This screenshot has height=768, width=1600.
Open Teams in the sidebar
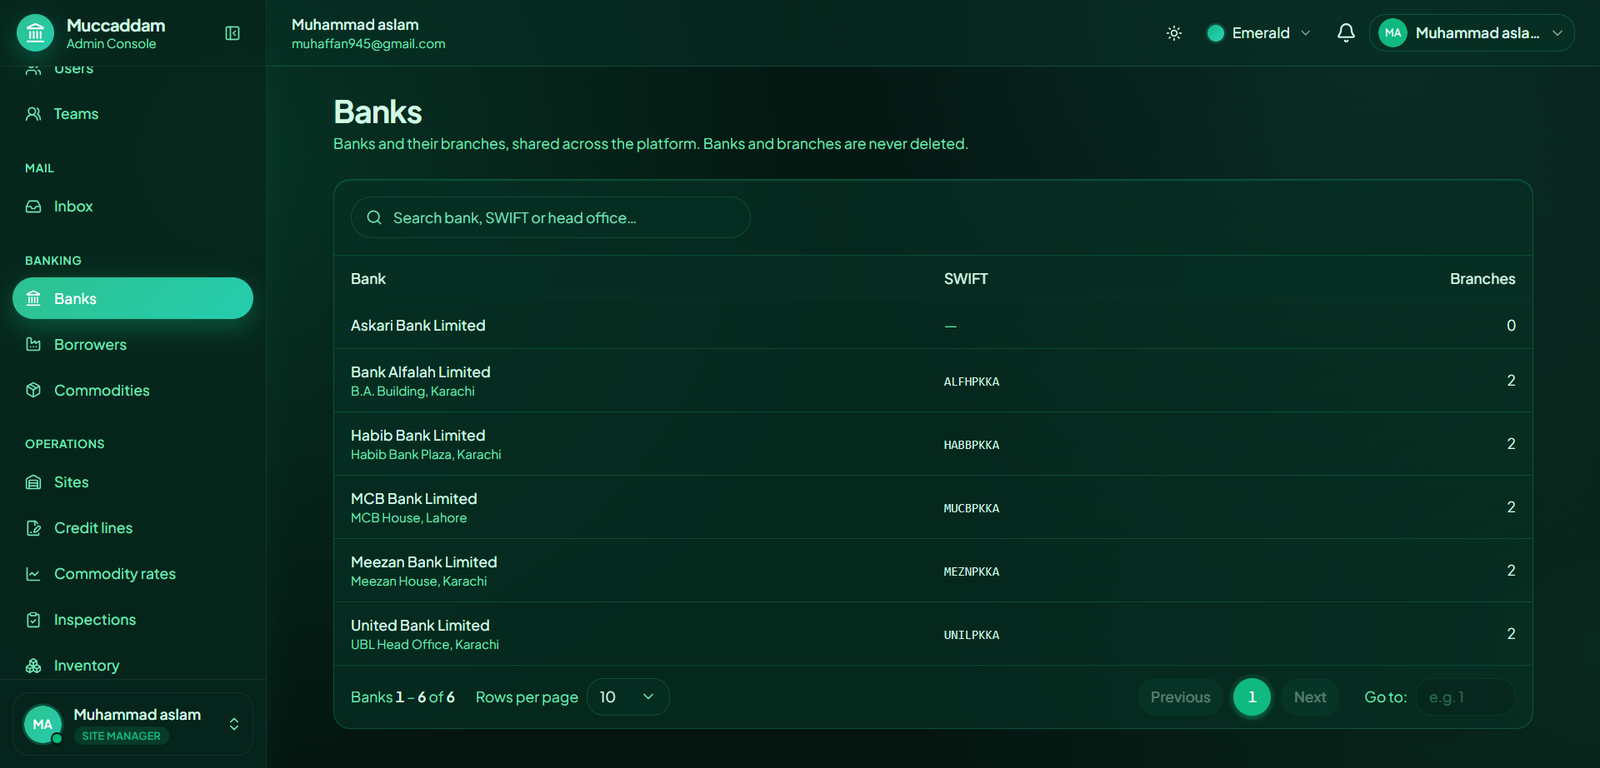[133, 114]
